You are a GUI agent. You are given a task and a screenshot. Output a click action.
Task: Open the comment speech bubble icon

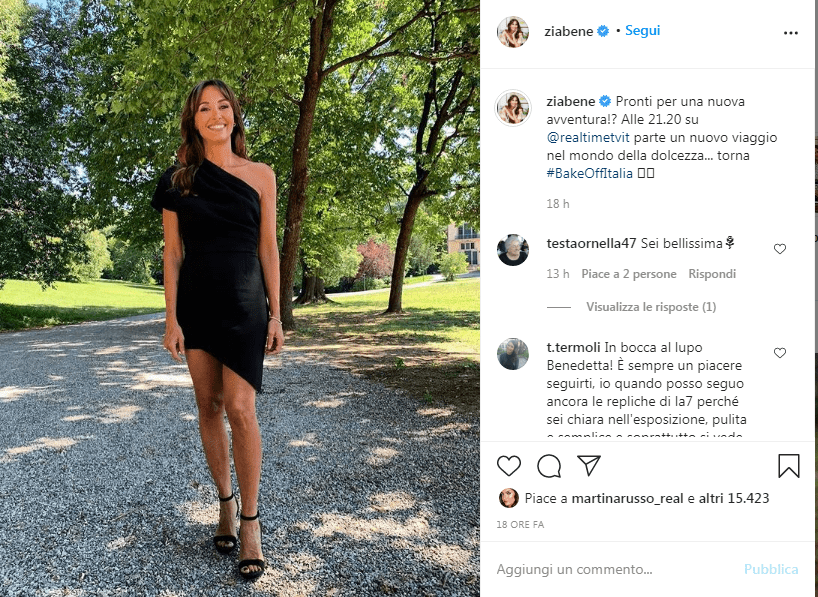pyautogui.click(x=549, y=465)
